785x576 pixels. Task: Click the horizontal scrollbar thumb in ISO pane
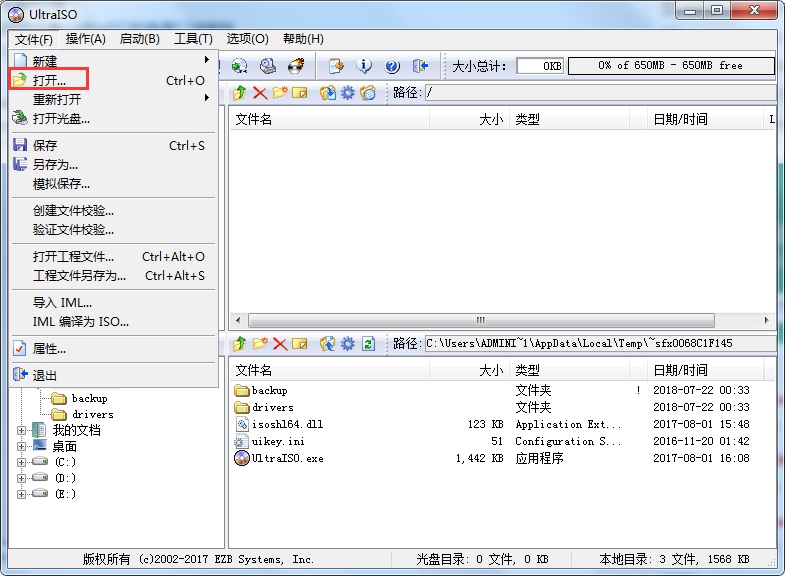(x=481, y=320)
